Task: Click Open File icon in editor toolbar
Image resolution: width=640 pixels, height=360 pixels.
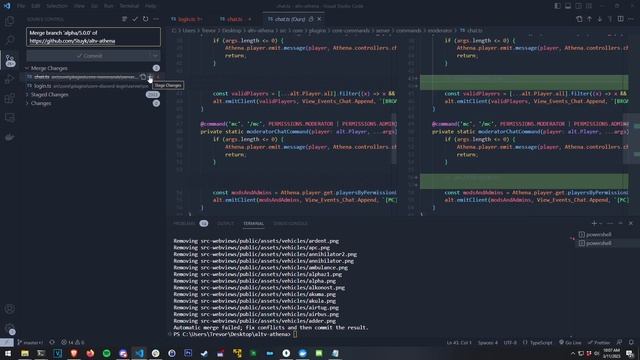Action: click(x=579, y=19)
